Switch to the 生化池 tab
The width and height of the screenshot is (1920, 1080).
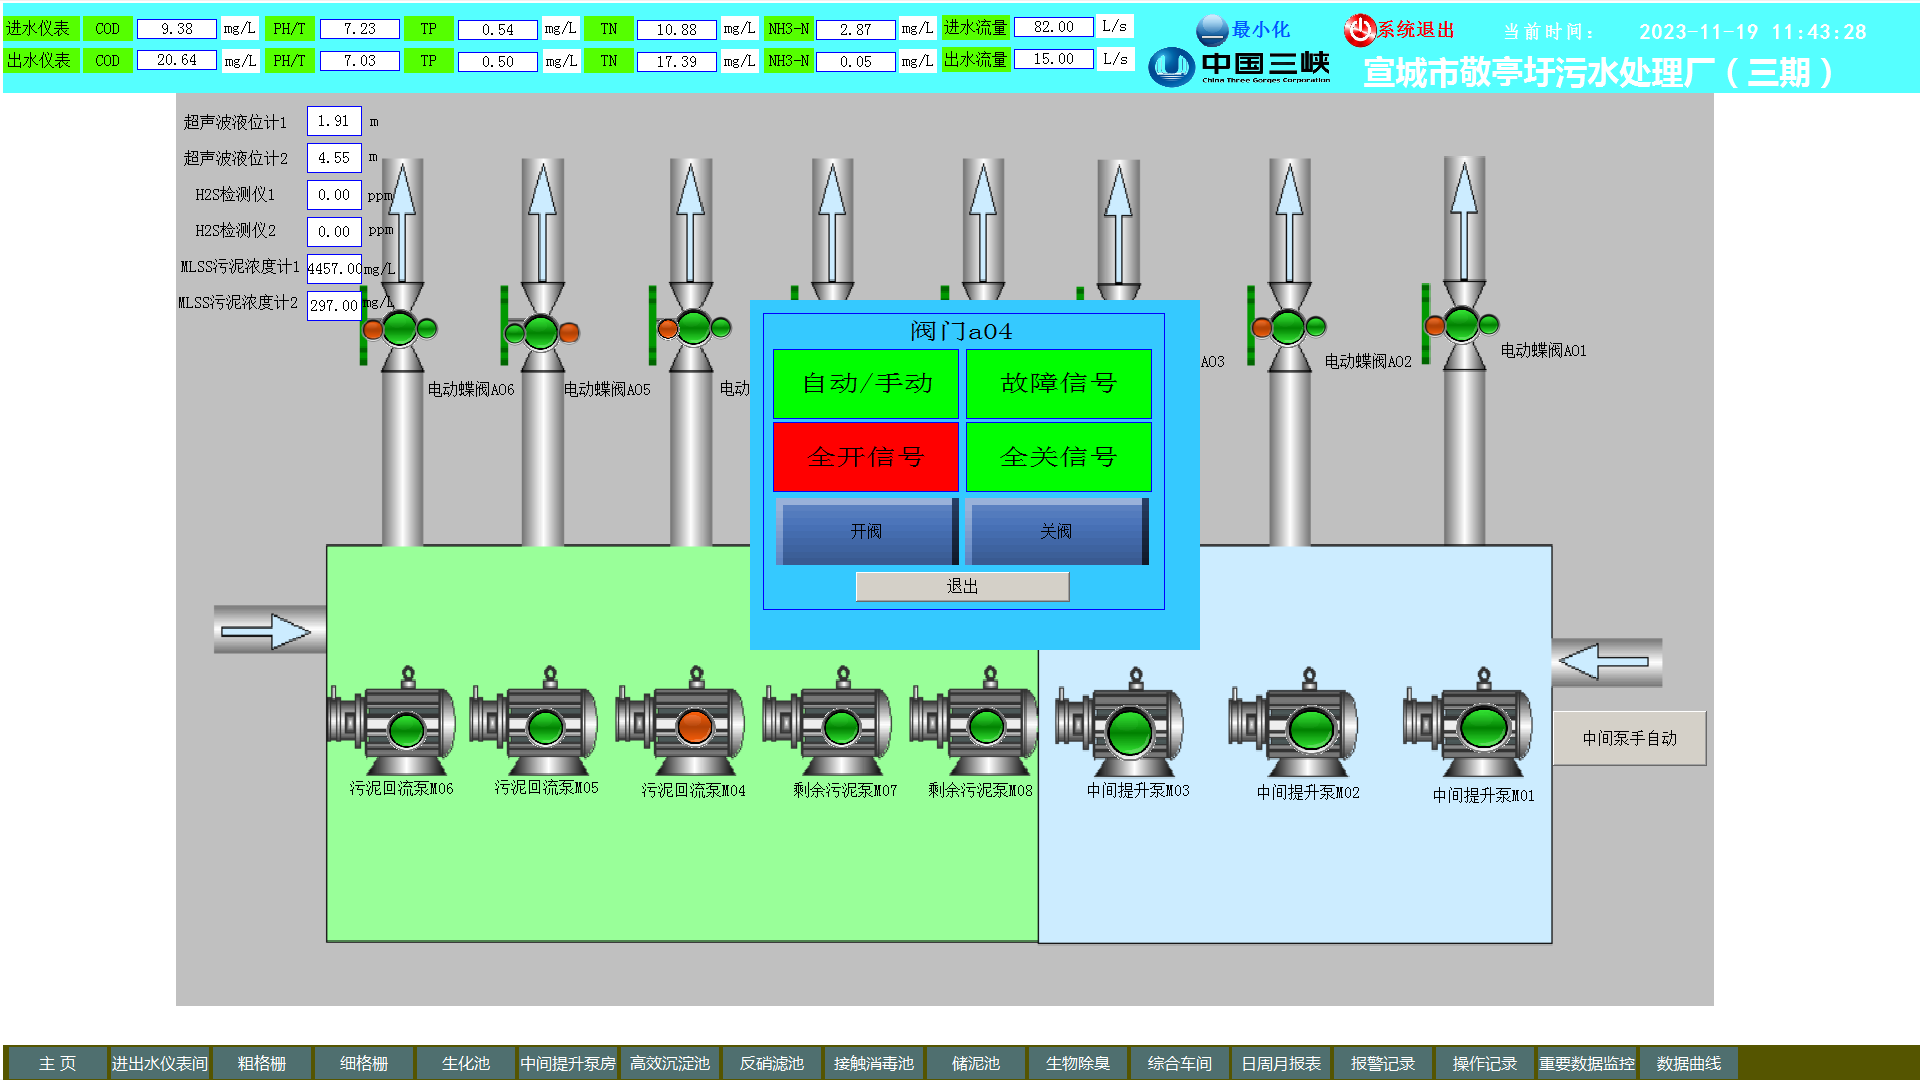465,1063
